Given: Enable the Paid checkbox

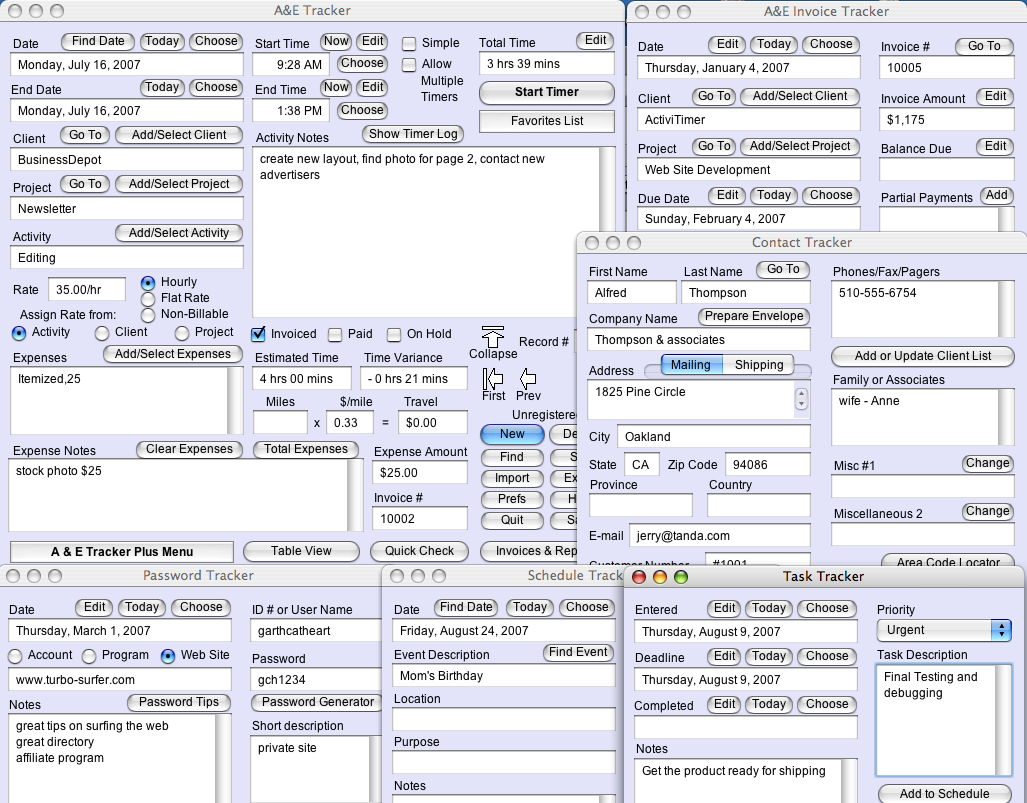Looking at the screenshot, I should tap(335, 335).
